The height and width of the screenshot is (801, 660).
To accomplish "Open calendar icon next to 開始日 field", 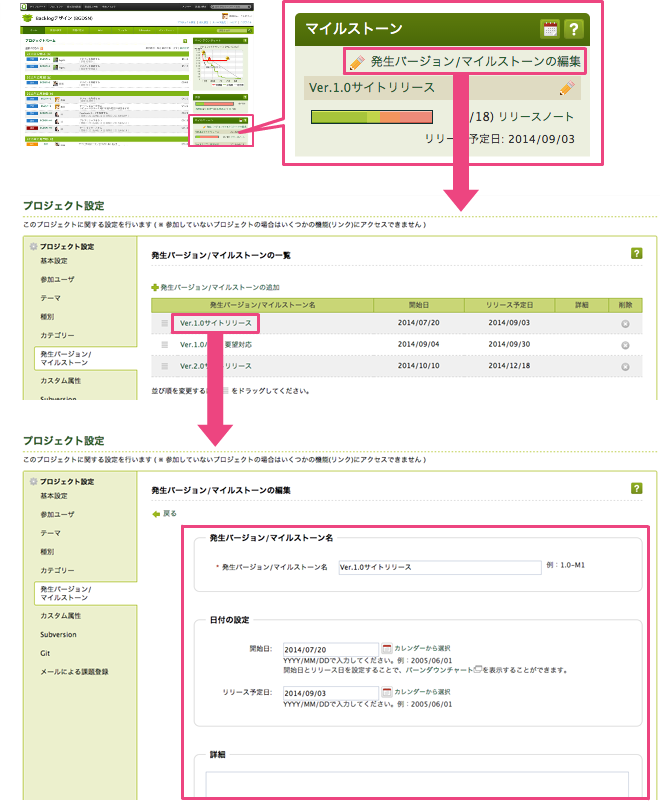I will [387, 648].
